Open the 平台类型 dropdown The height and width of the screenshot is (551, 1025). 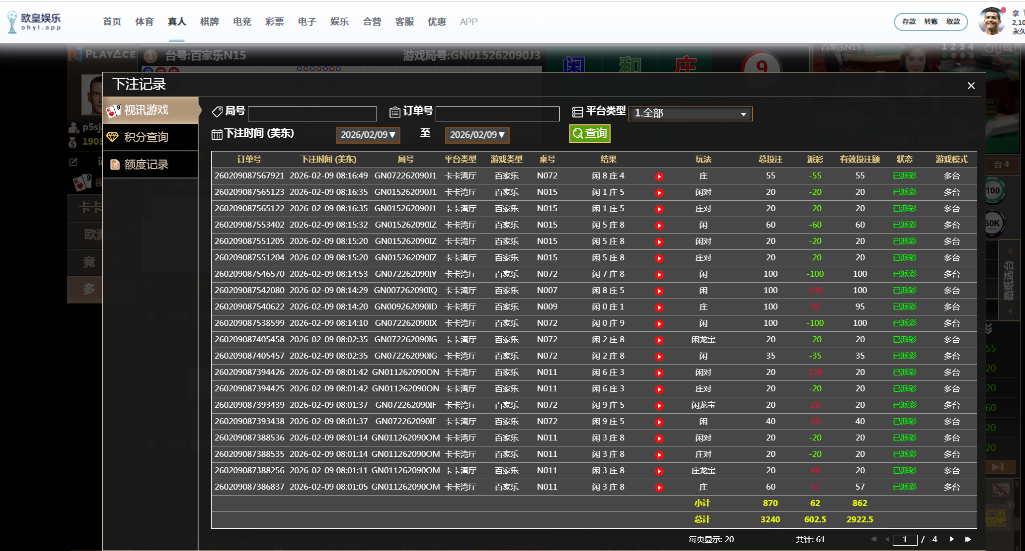(x=690, y=114)
